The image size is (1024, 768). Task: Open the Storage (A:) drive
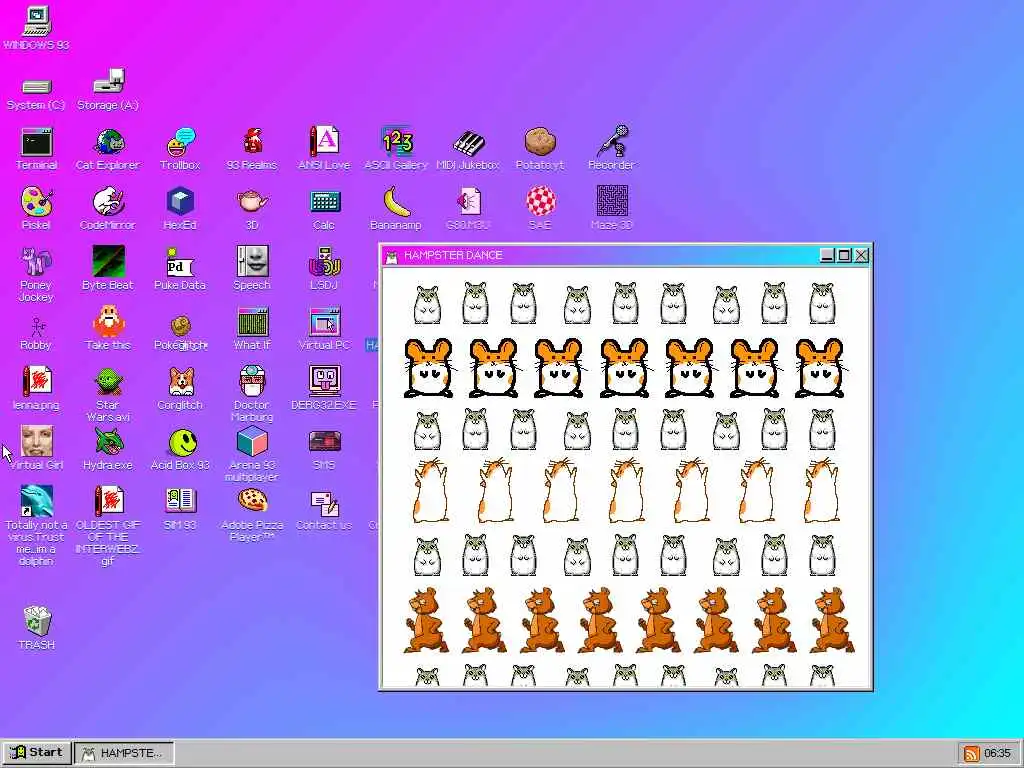(108, 82)
